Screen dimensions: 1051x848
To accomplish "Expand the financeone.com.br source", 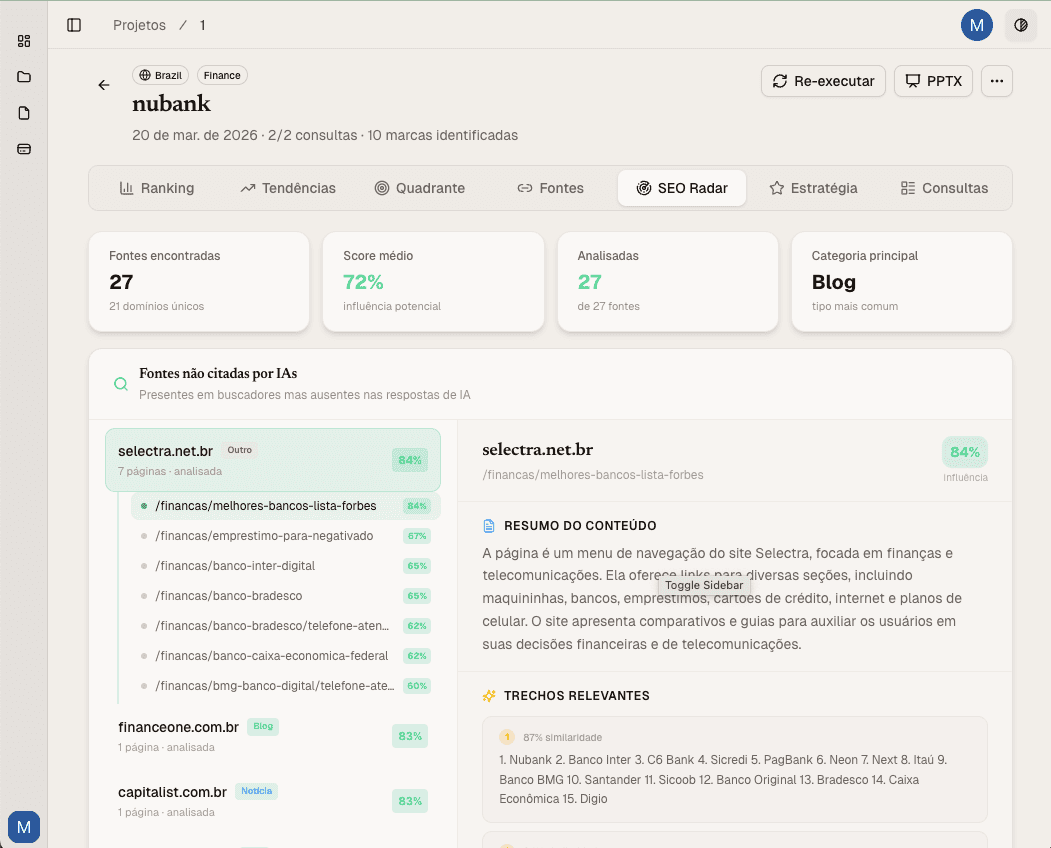I will pos(273,736).
